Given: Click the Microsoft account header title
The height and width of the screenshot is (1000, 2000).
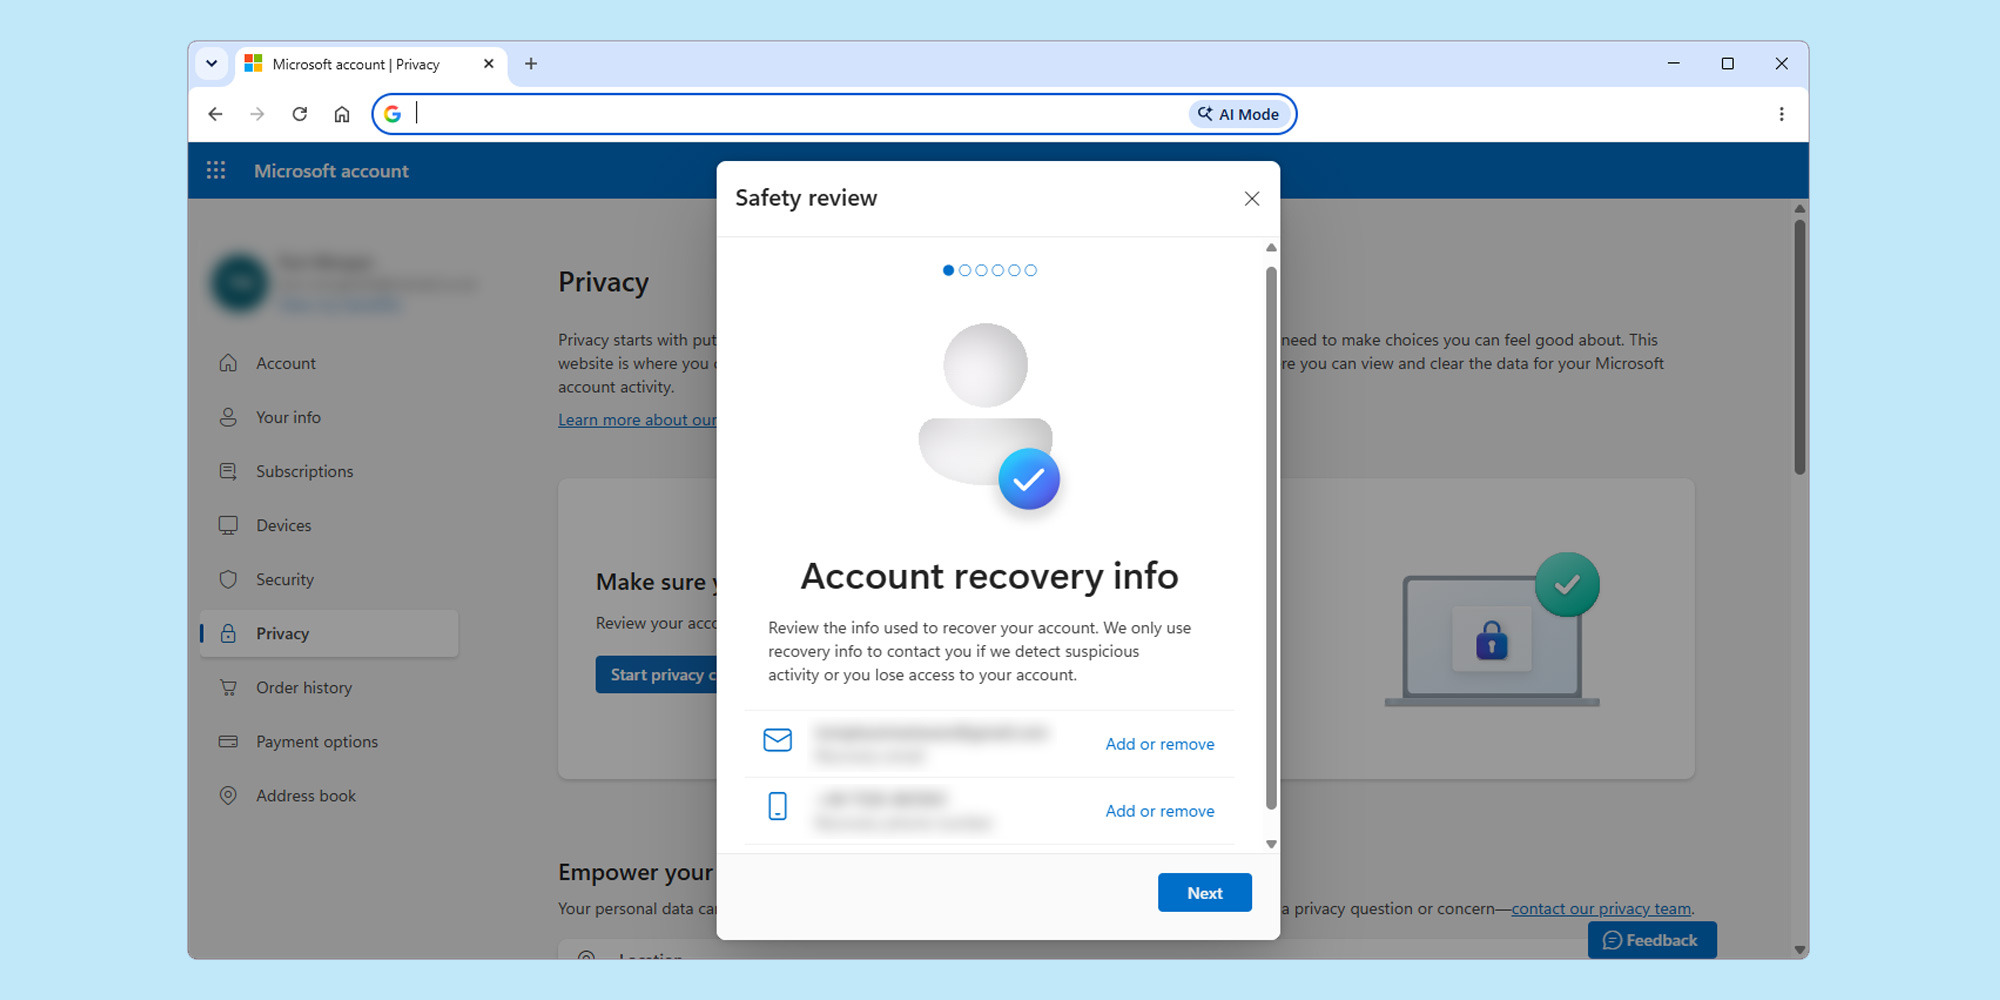Looking at the screenshot, I should [331, 171].
